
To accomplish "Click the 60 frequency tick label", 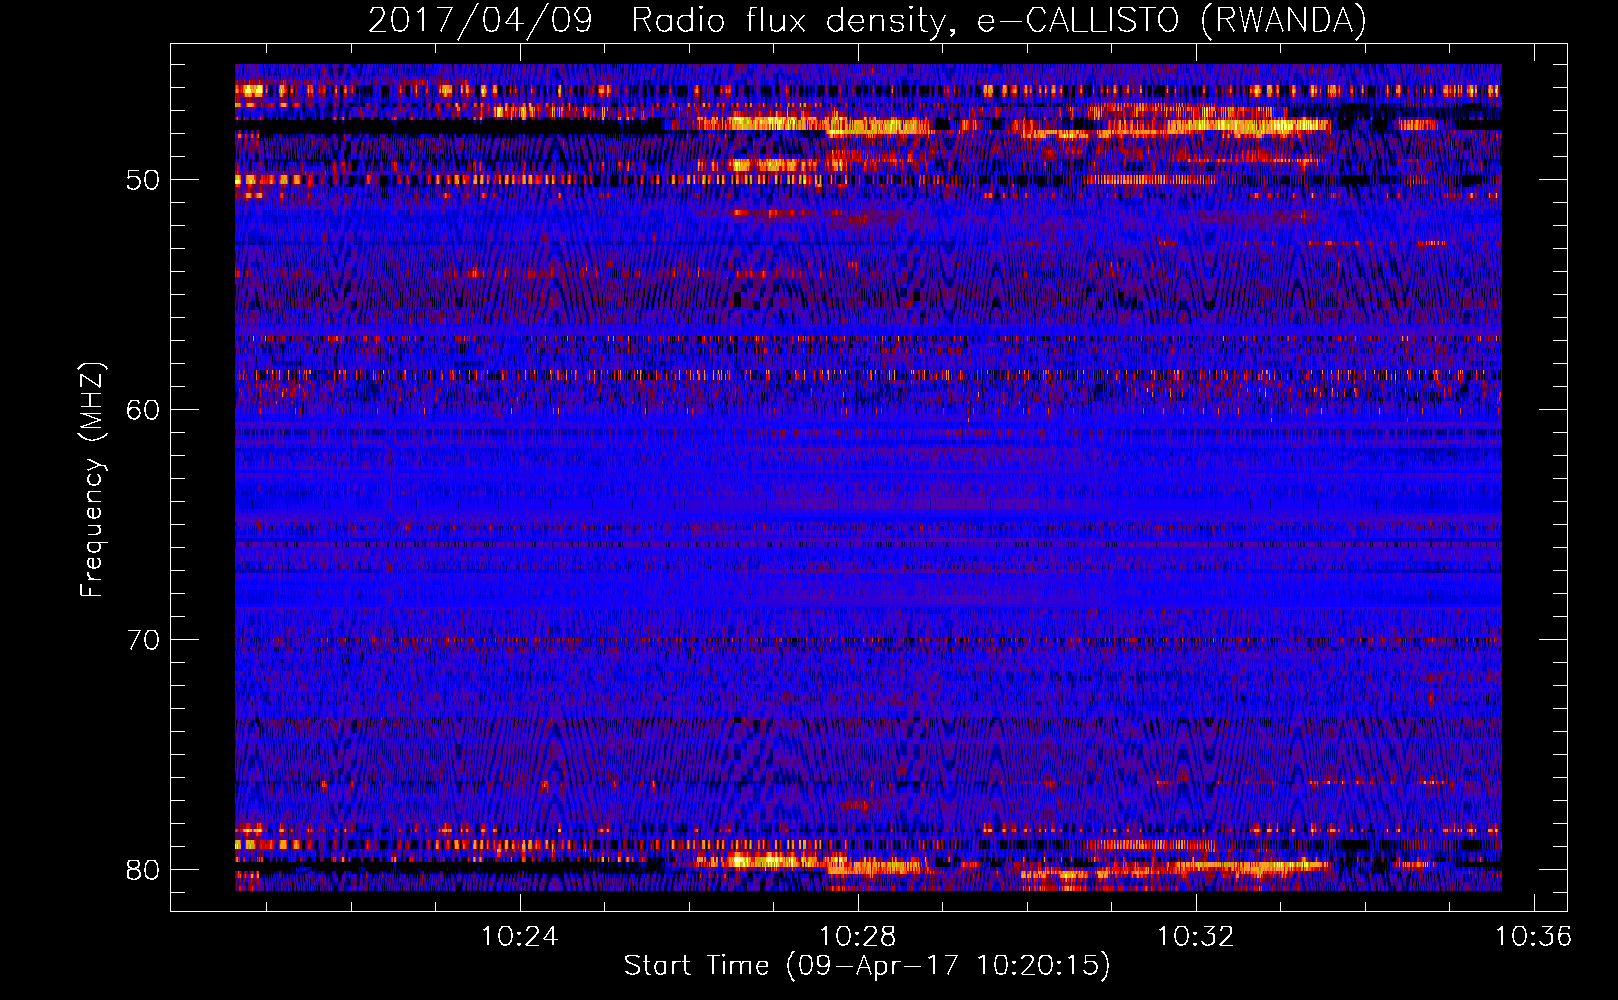I will 143,410.
